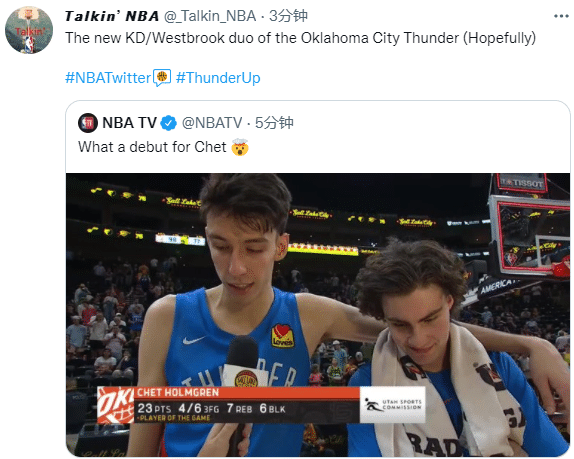Click the basketball emoji after #NBATwitter
Viewport: 574px width, 459px height.
coord(162,78)
